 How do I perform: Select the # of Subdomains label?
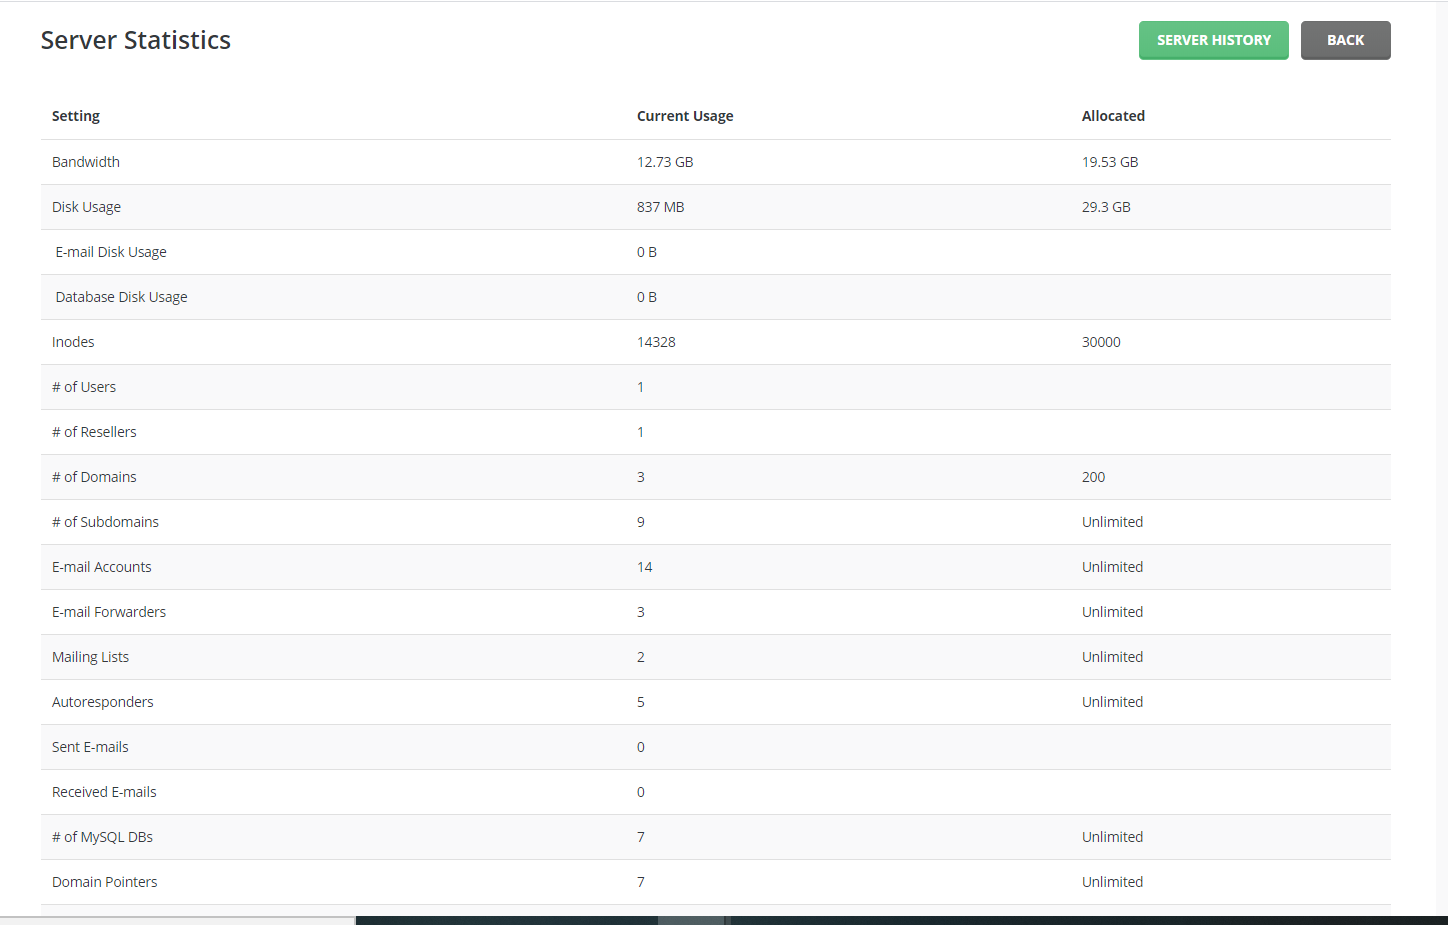pos(105,522)
